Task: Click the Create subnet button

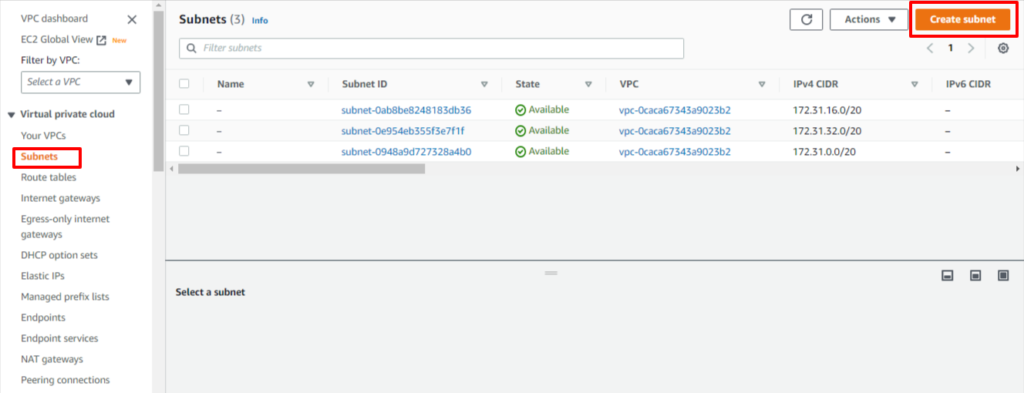Action: click(963, 20)
